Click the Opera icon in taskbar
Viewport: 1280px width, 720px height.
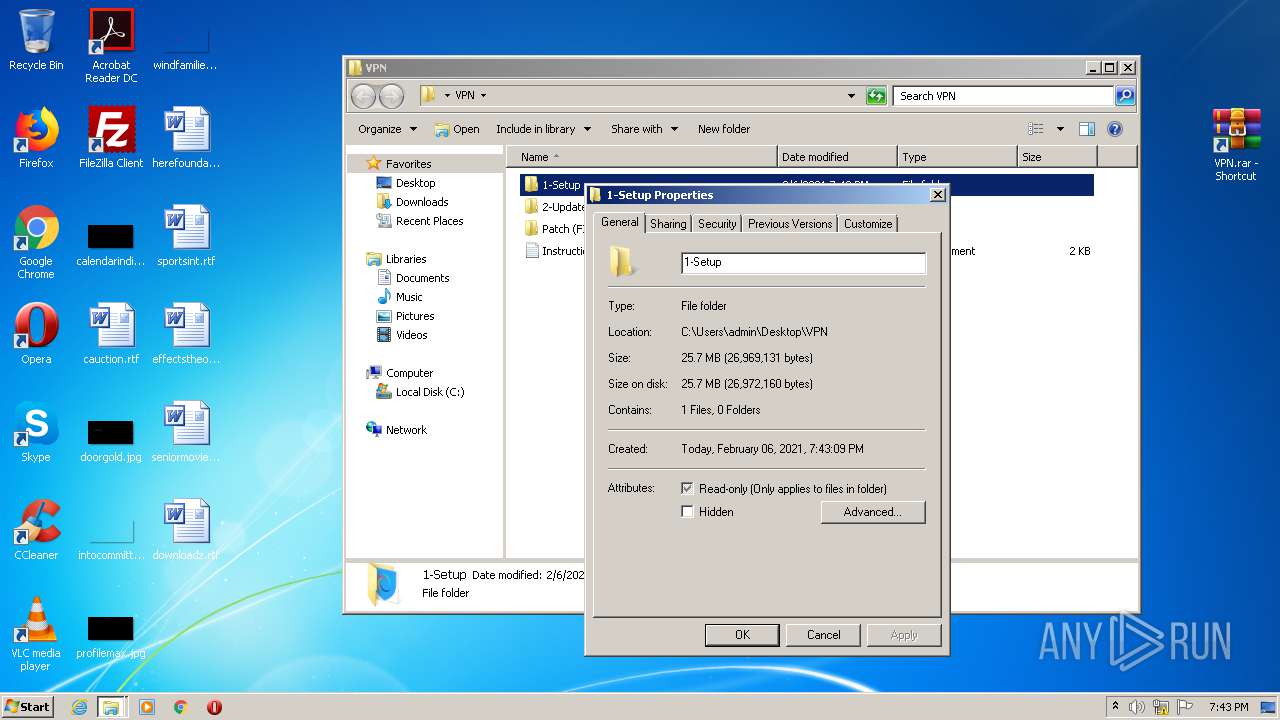[214, 707]
